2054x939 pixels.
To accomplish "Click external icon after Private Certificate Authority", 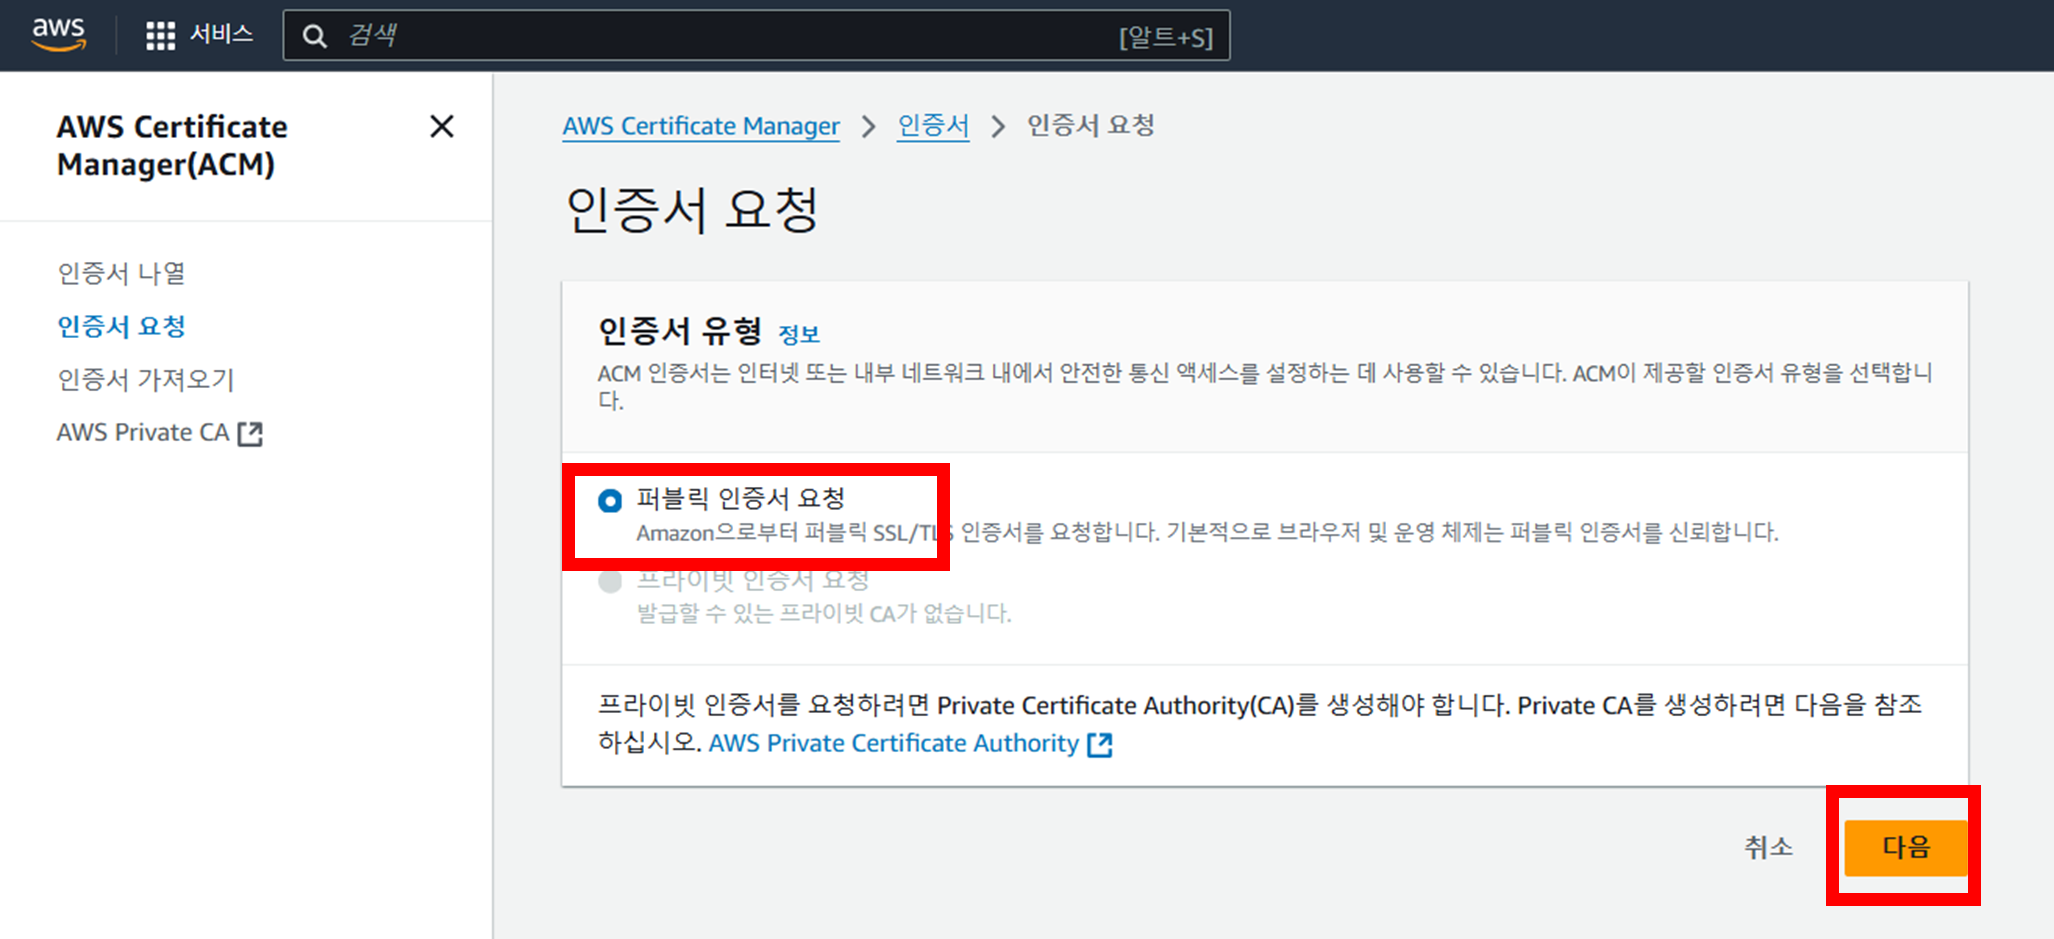I will (1100, 744).
